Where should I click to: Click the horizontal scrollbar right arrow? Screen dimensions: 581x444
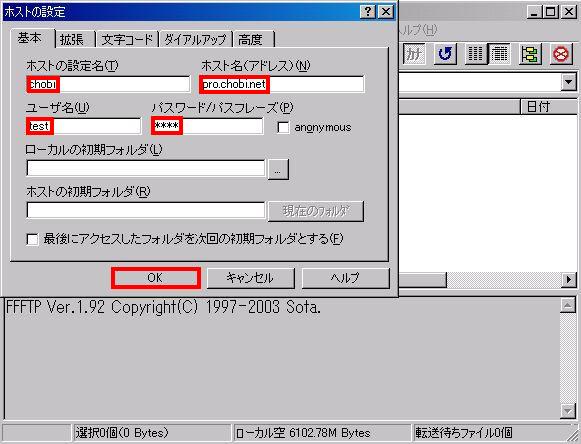point(569,280)
